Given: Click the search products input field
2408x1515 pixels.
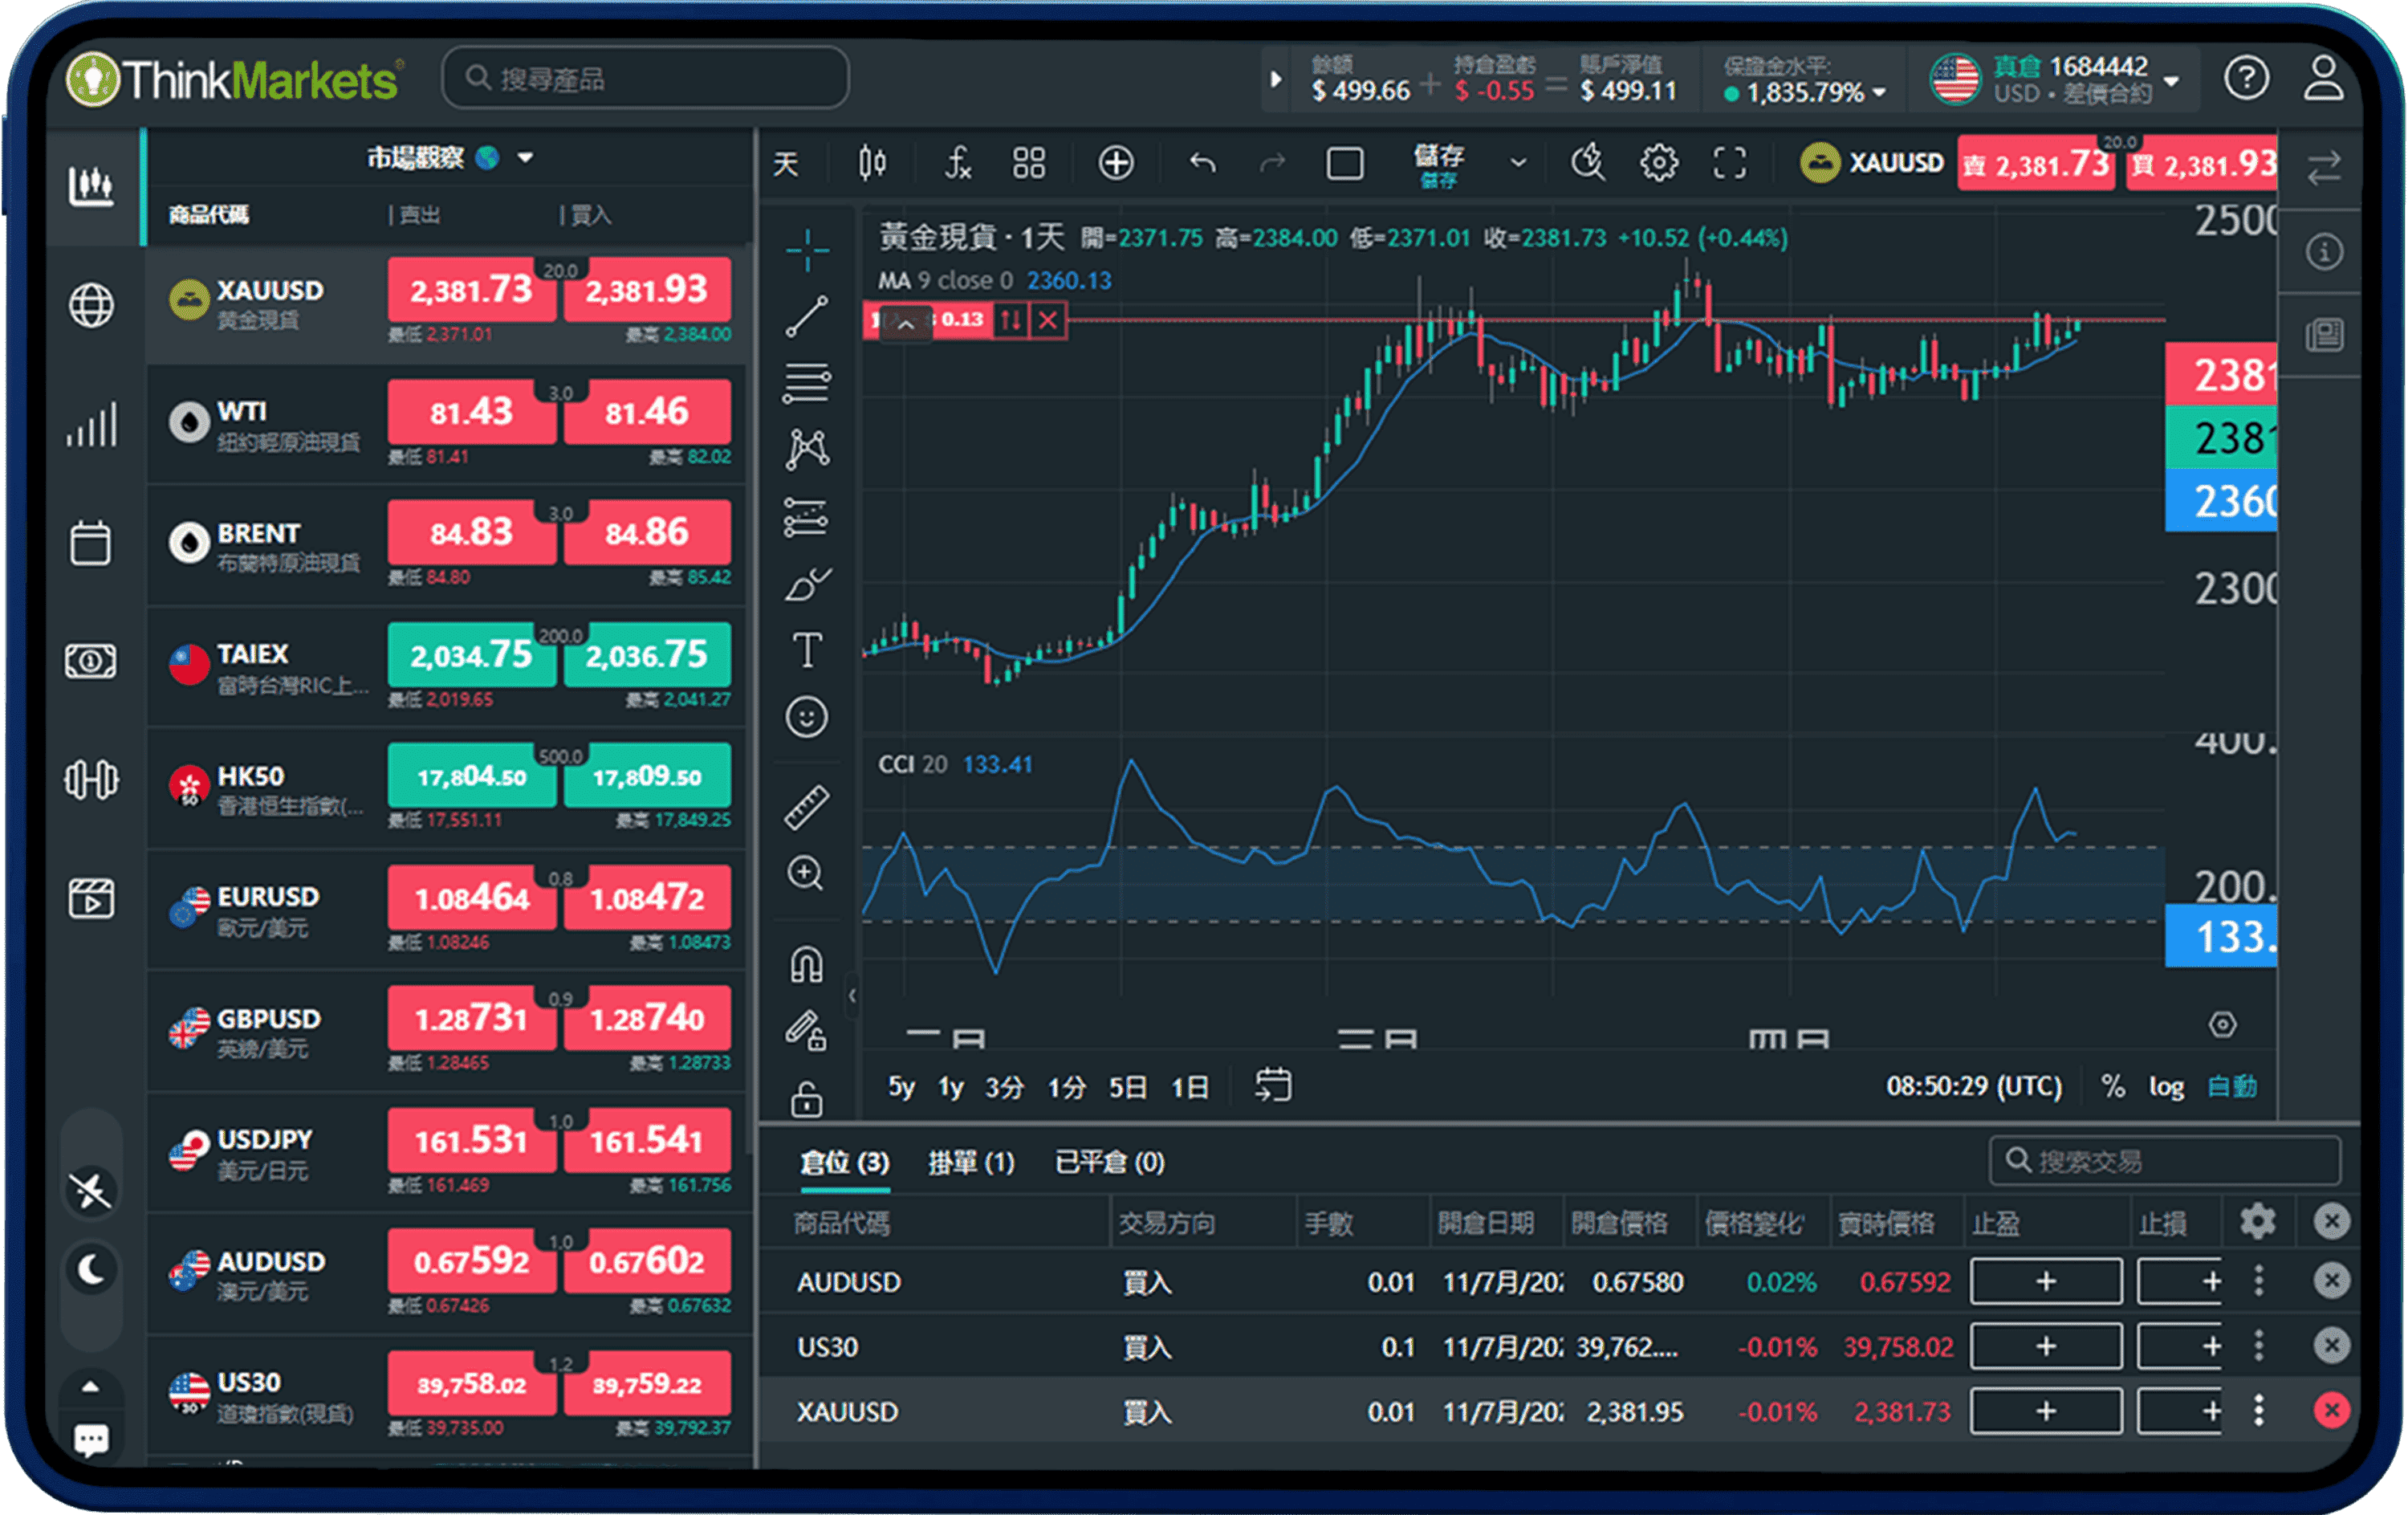Looking at the screenshot, I should coord(646,78).
